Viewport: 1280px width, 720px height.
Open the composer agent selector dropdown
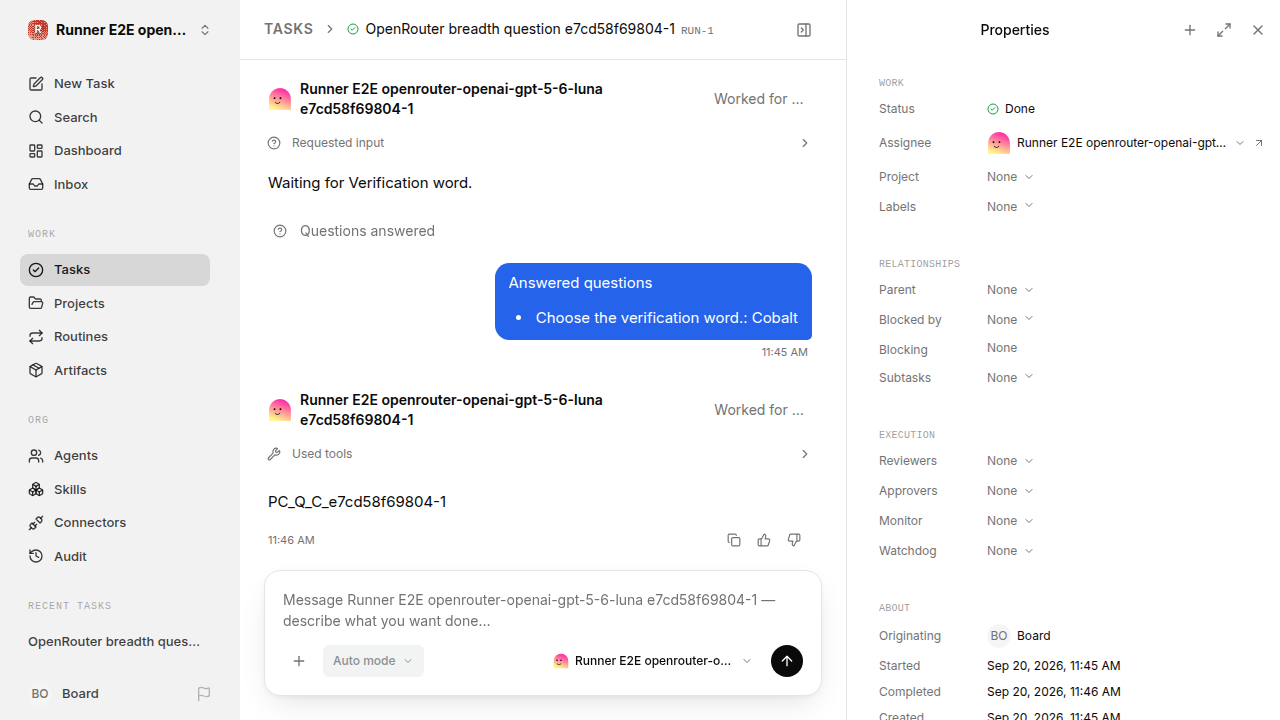pos(652,661)
